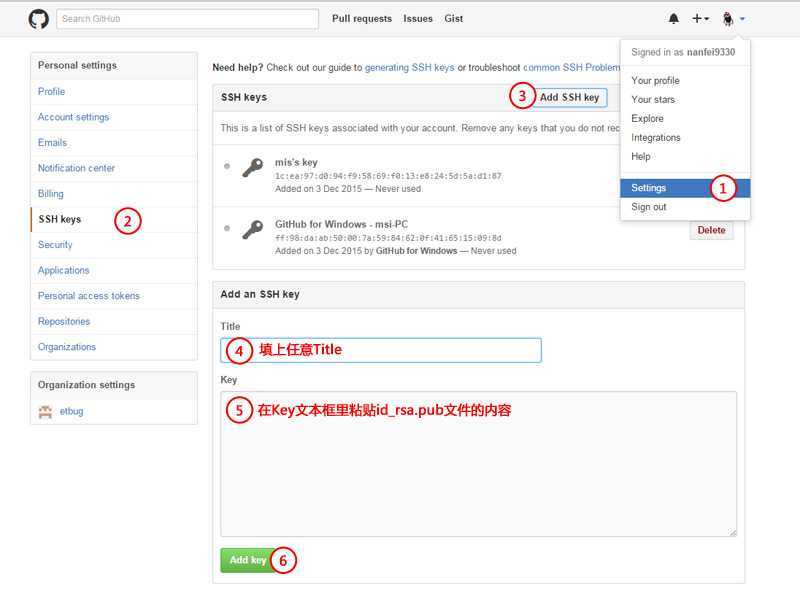The image size is (800, 610).
Task: Choose Your stars from the user menu
Action: click(x=685, y=99)
